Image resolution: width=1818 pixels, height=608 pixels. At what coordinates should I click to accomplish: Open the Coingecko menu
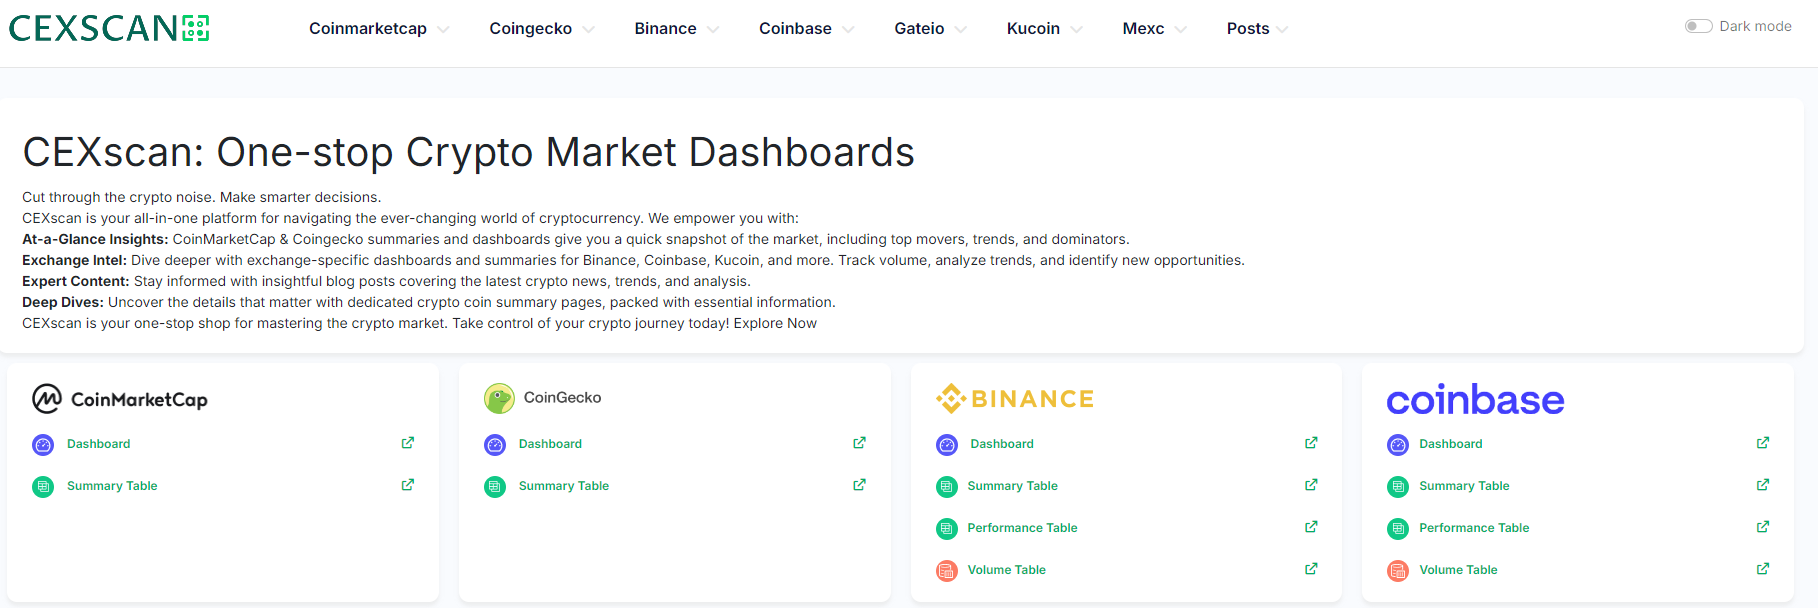point(531,29)
